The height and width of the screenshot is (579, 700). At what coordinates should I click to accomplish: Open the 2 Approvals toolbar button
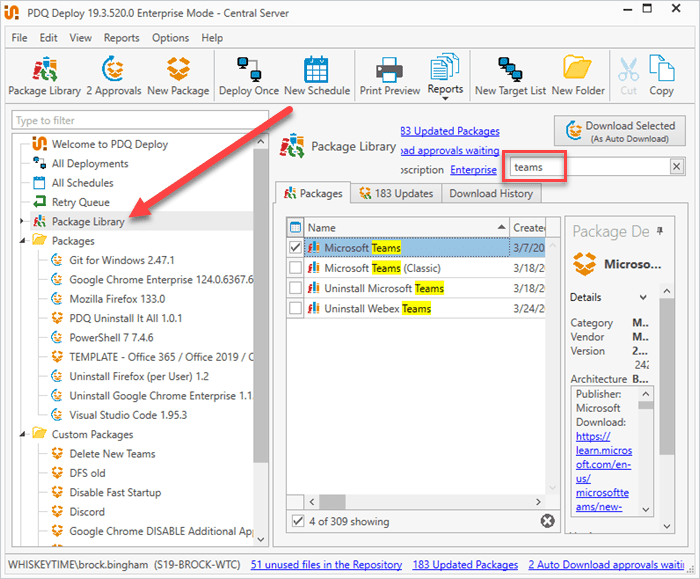pos(113,76)
